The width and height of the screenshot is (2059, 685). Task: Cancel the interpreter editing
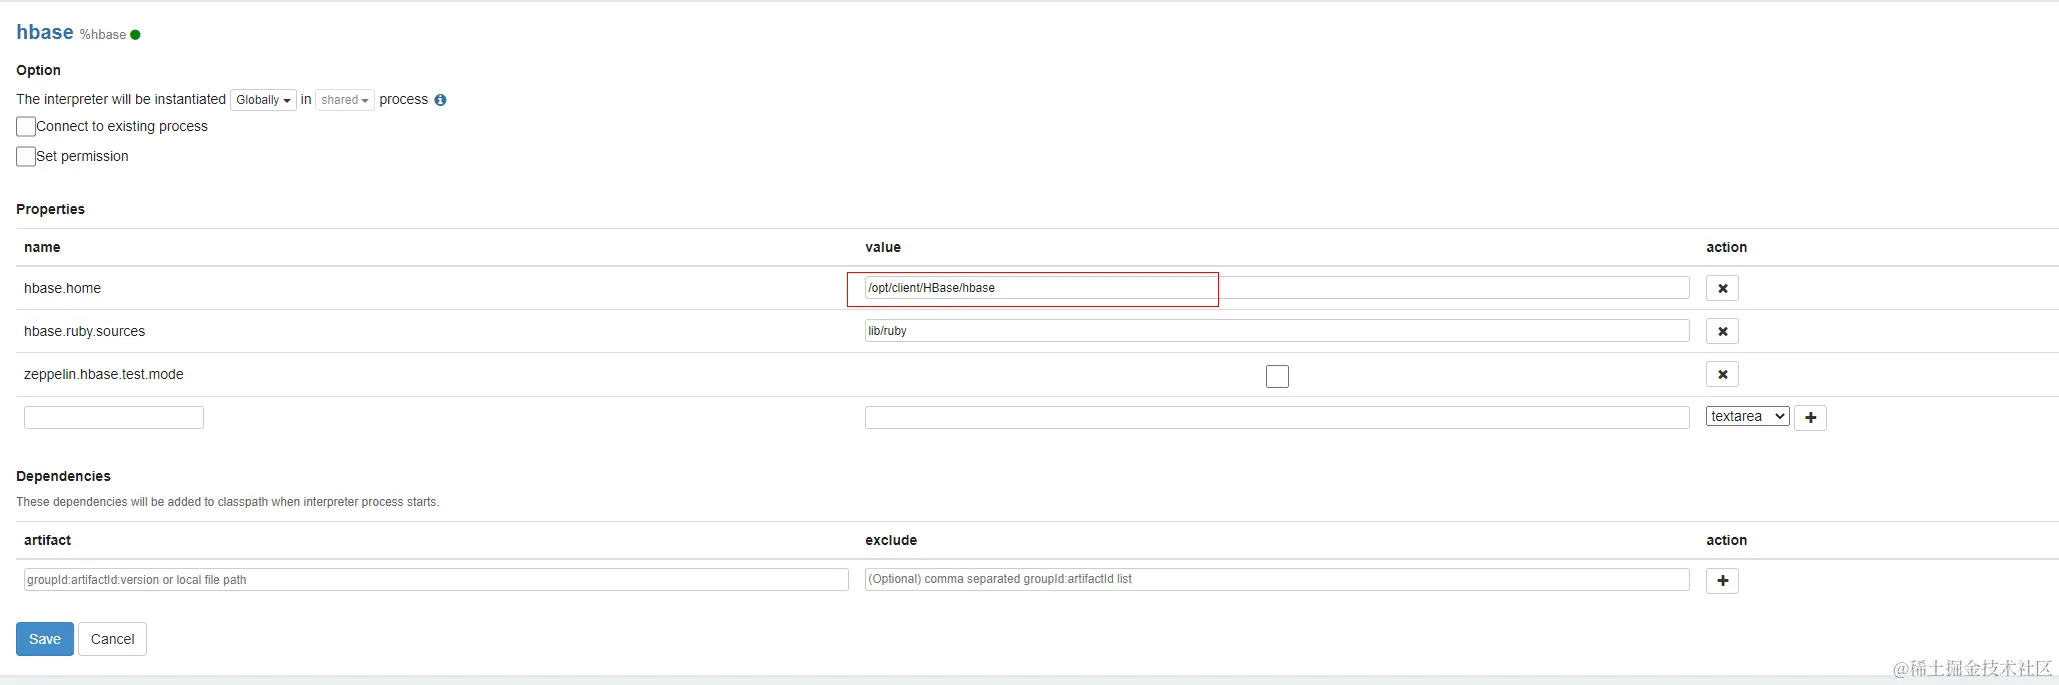click(112, 639)
